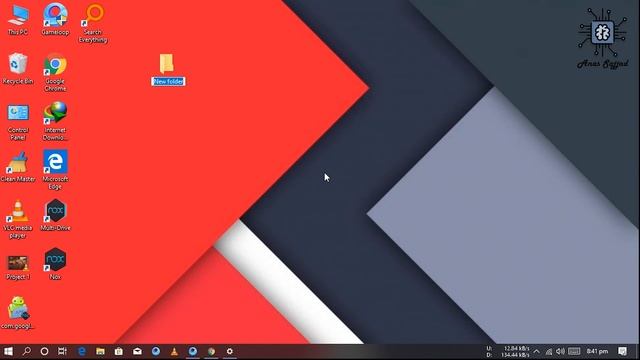Viewport: 640px width, 360px height.
Task: Click the network speed meter U: / D: readout
Action: tap(508, 351)
